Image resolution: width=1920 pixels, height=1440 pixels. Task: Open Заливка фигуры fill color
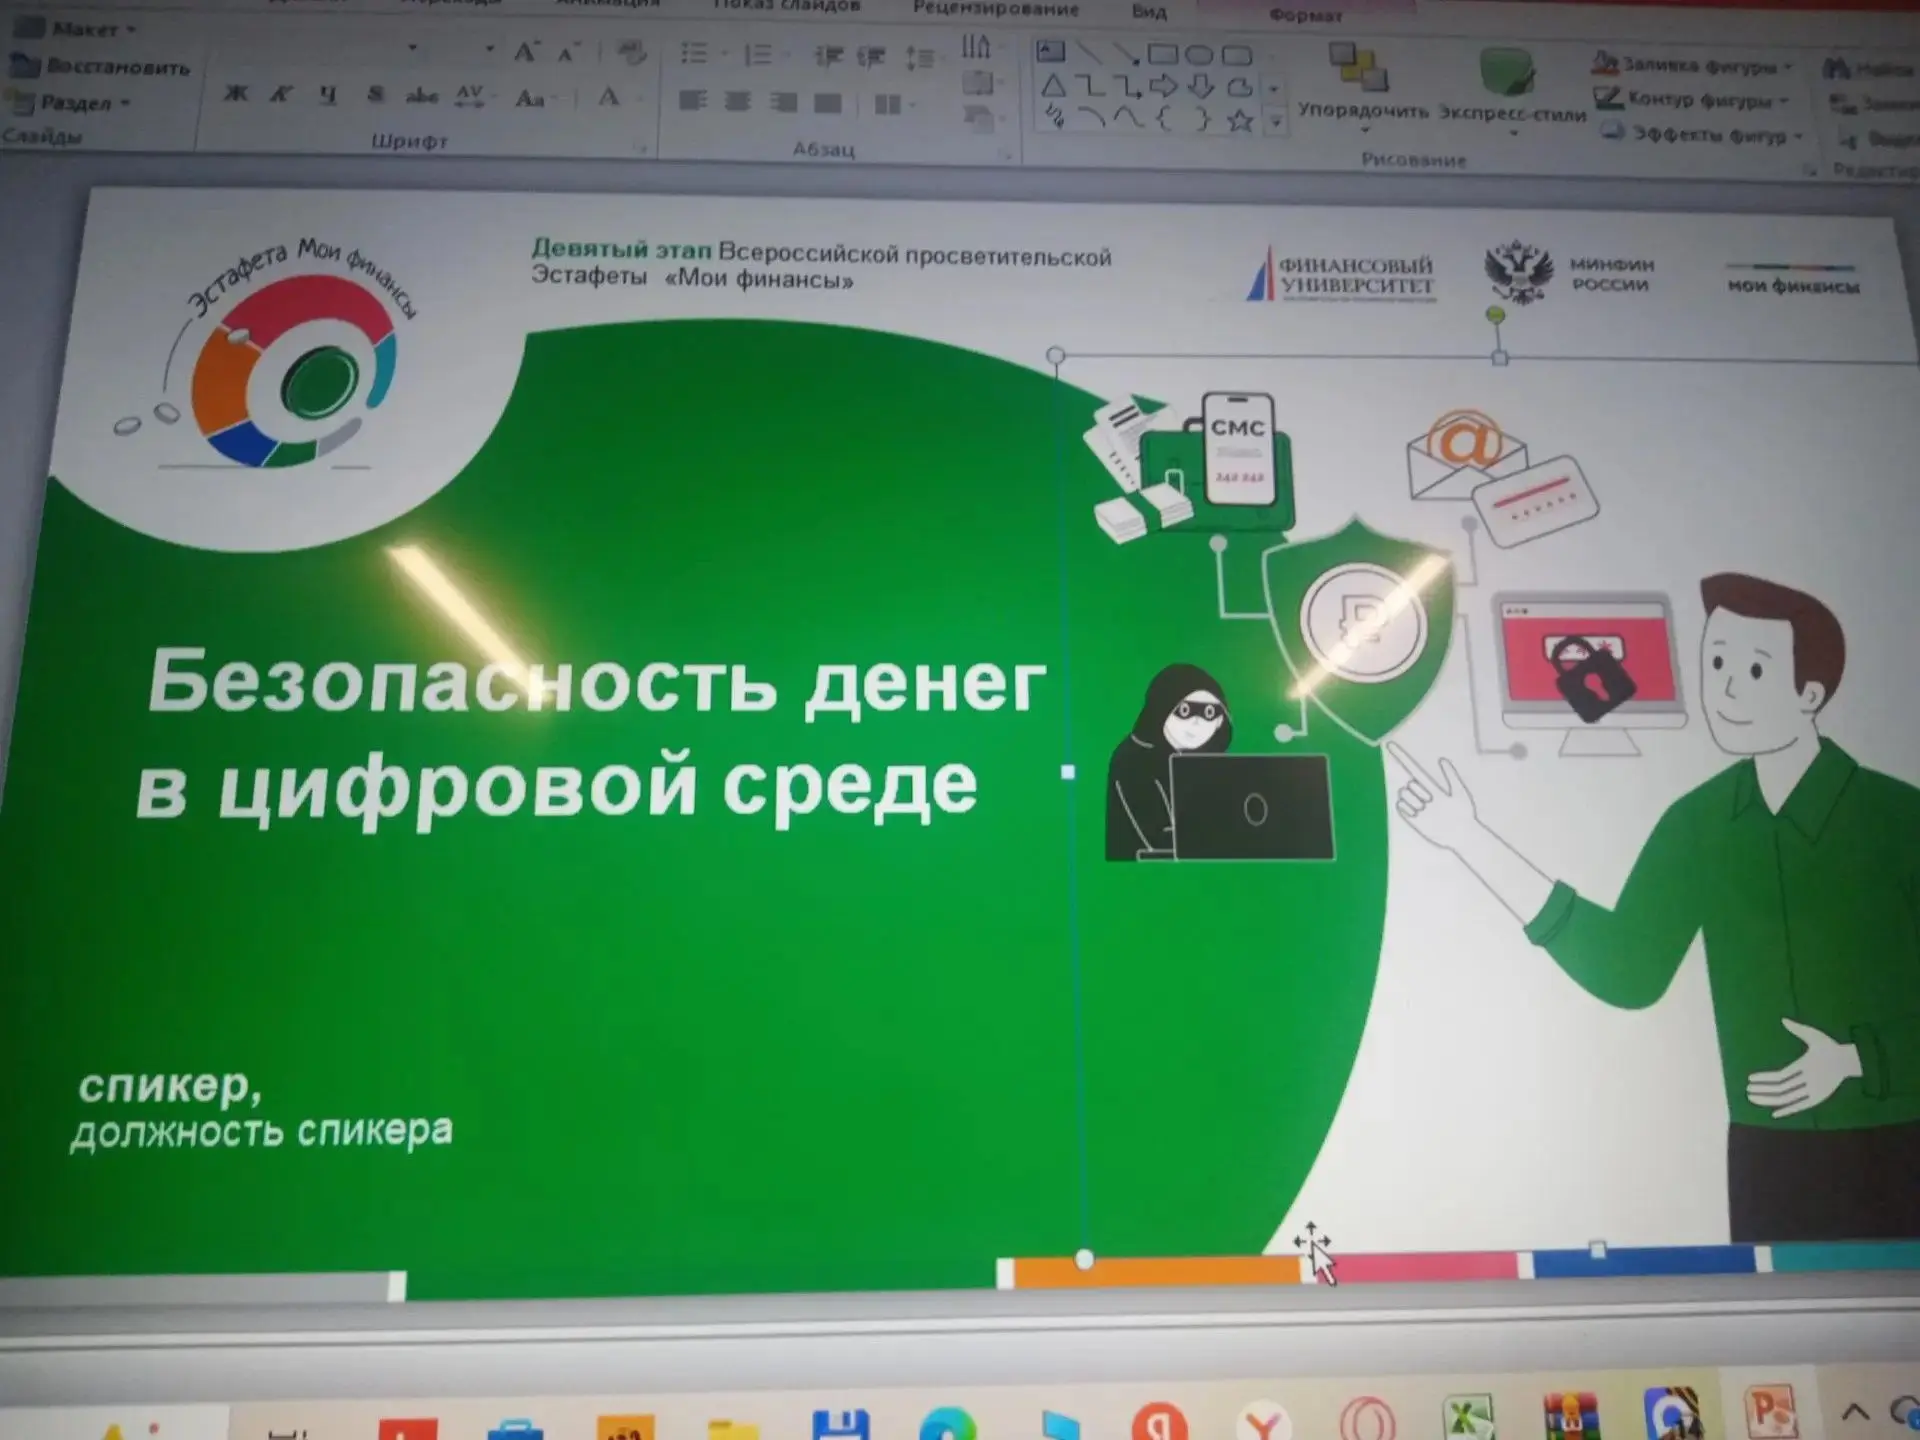(x=1693, y=65)
